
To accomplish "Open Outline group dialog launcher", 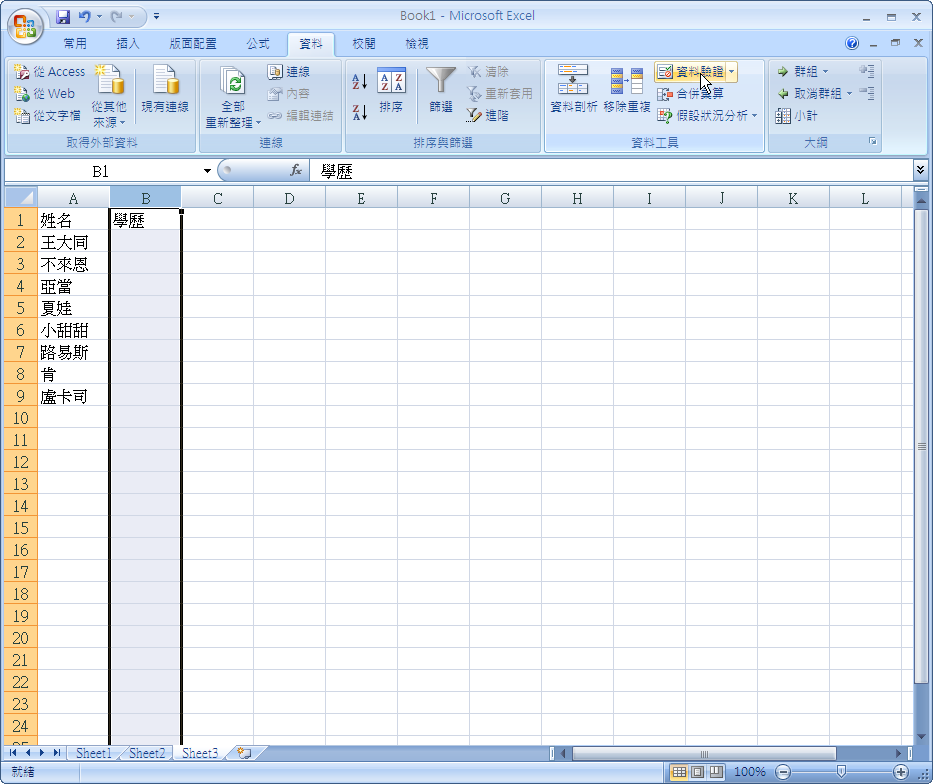I will point(872,142).
